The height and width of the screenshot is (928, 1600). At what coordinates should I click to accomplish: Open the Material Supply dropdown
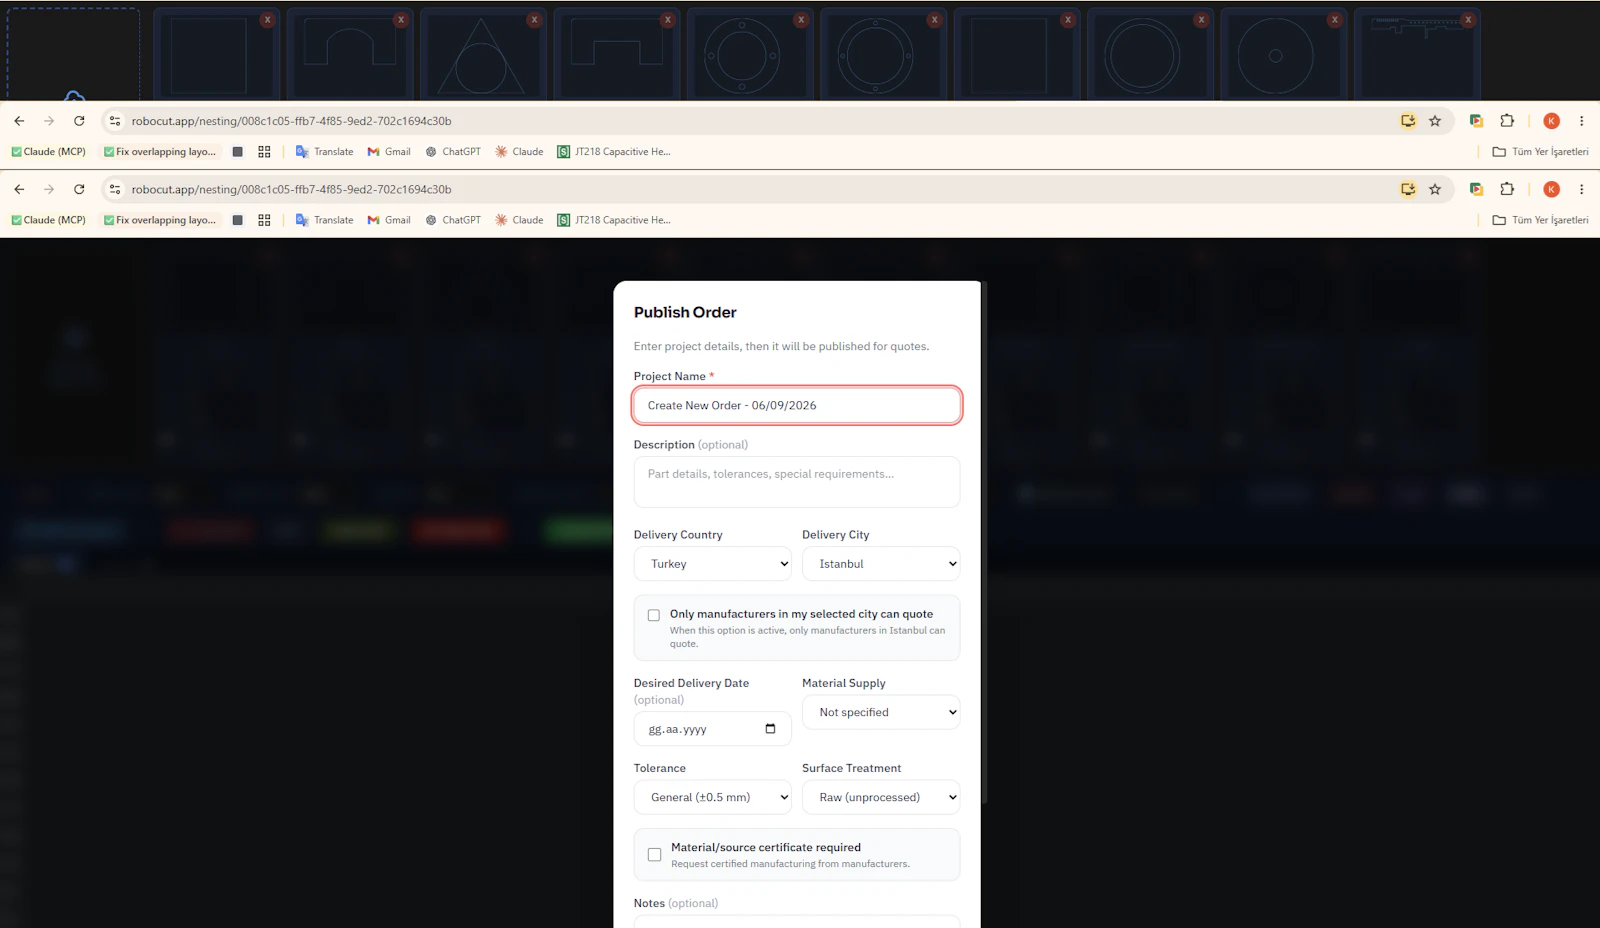click(881, 712)
